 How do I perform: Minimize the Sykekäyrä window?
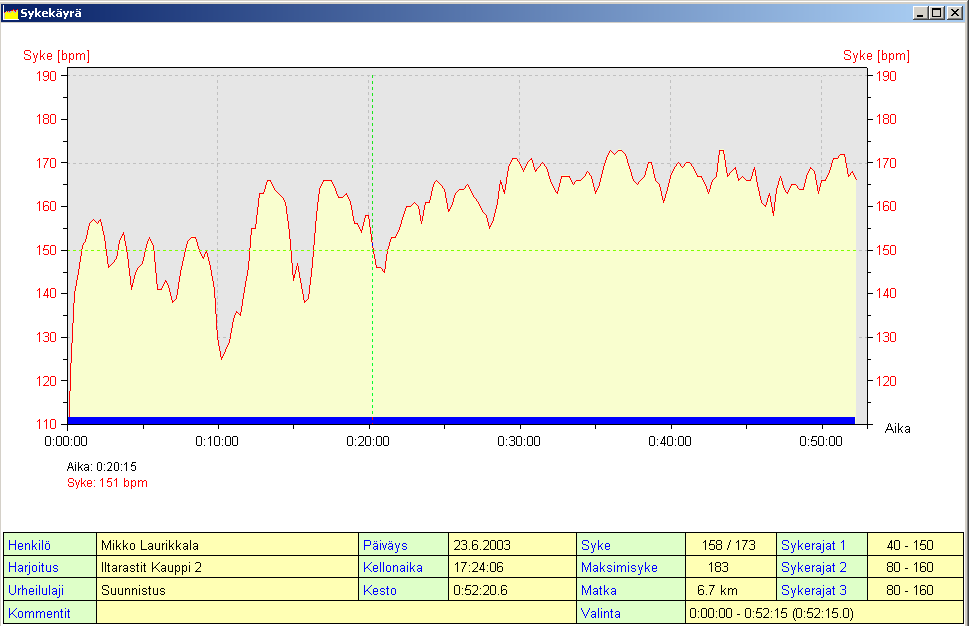pos(919,13)
